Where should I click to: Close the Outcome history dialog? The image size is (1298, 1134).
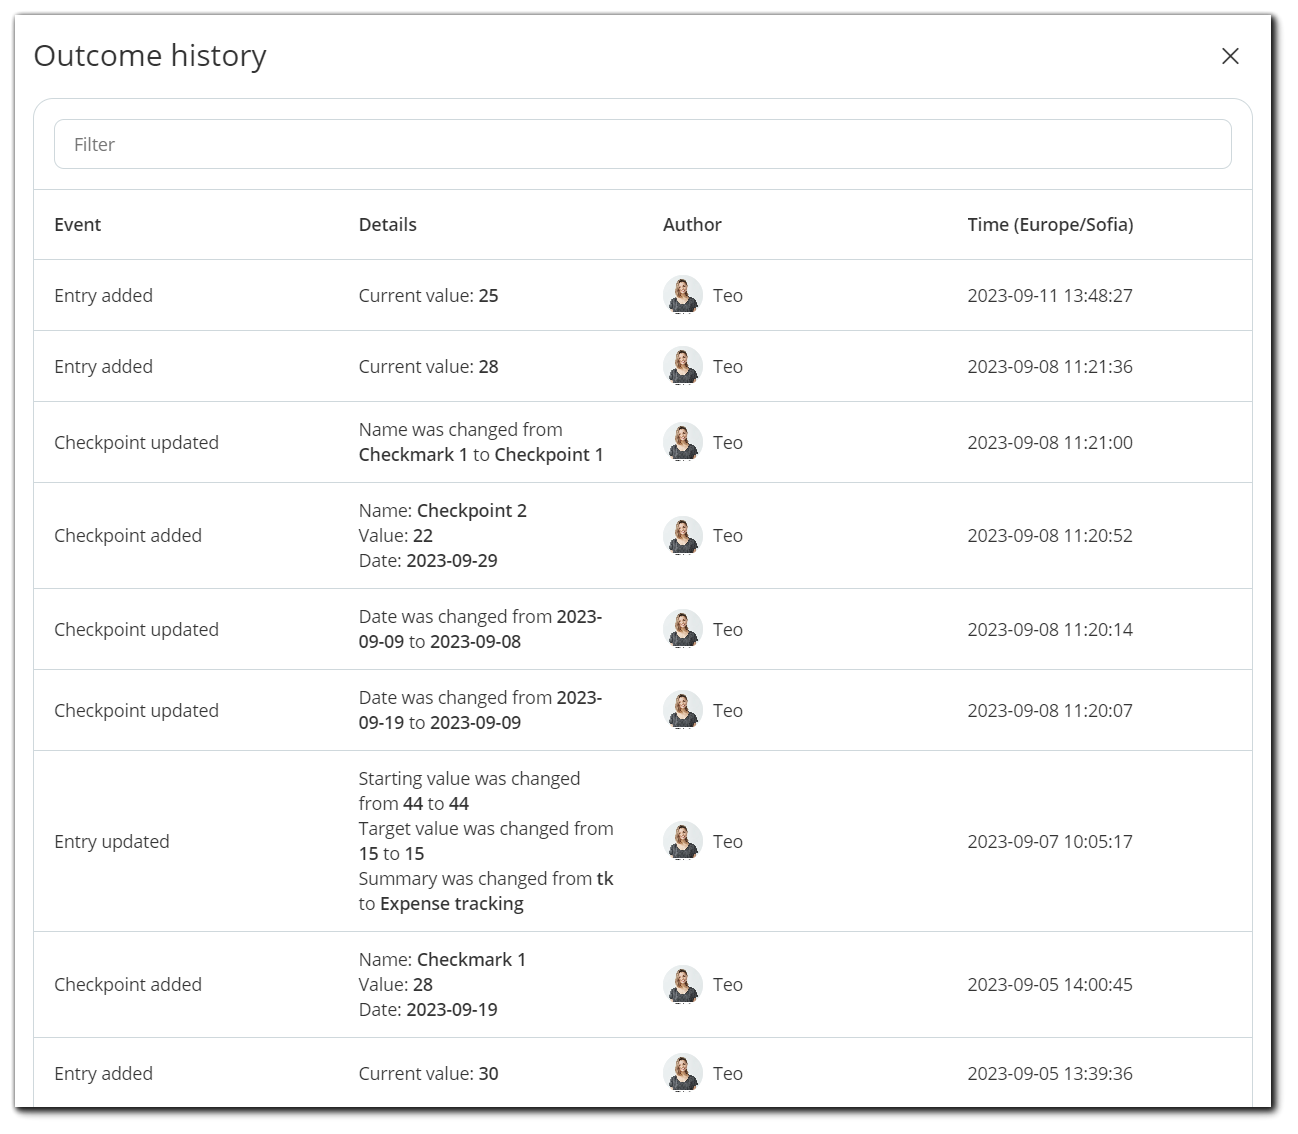pos(1230,56)
